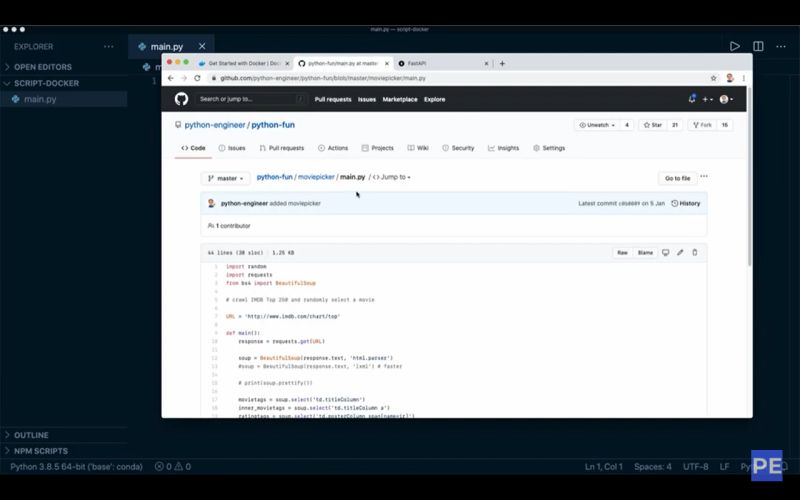The height and width of the screenshot is (500, 800).
Task: Open the commit History link
Action: click(x=686, y=203)
